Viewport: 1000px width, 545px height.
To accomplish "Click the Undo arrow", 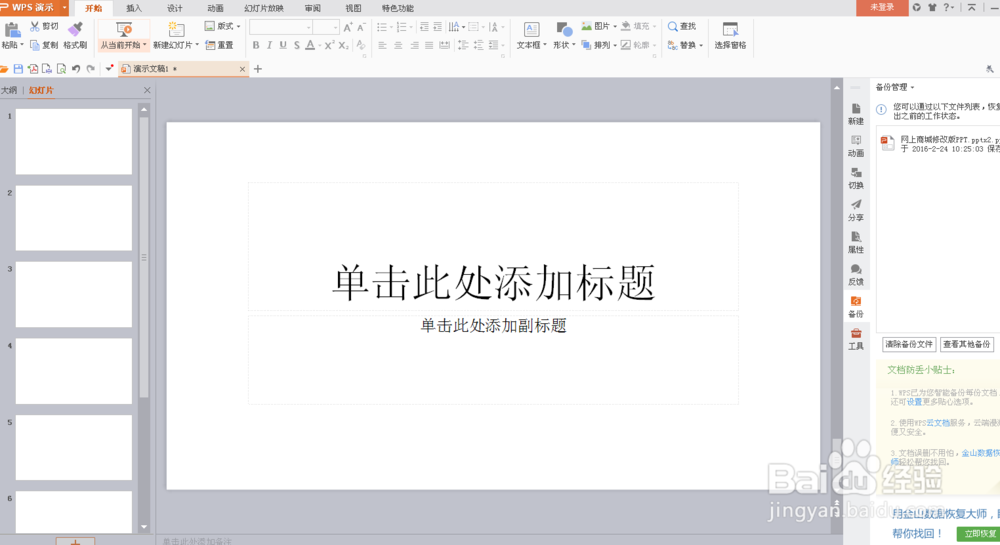I will (x=76, y=69).
